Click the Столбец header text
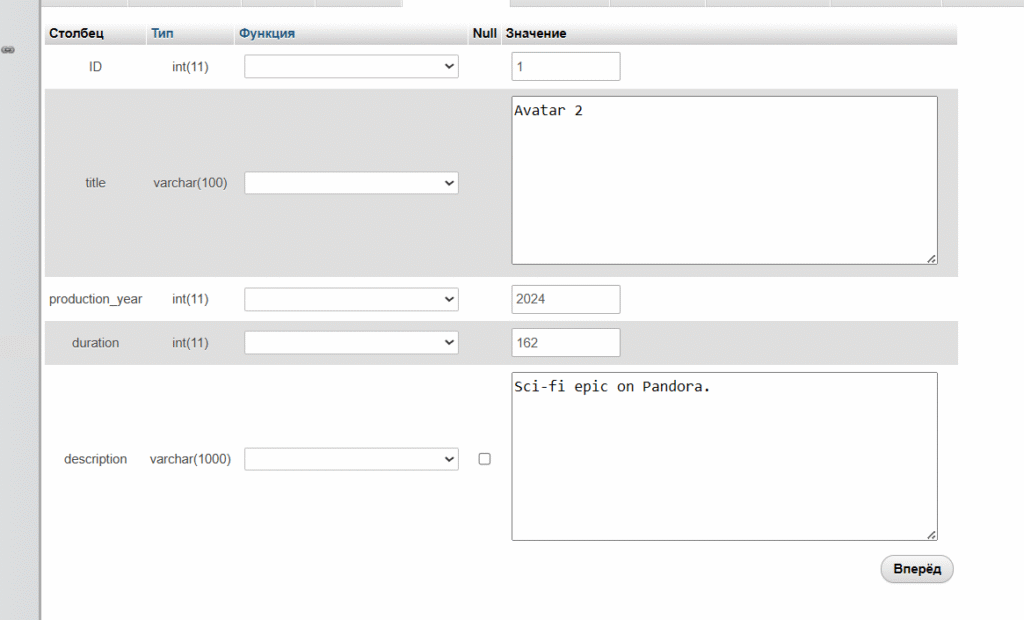 click(x=76, y=33)
